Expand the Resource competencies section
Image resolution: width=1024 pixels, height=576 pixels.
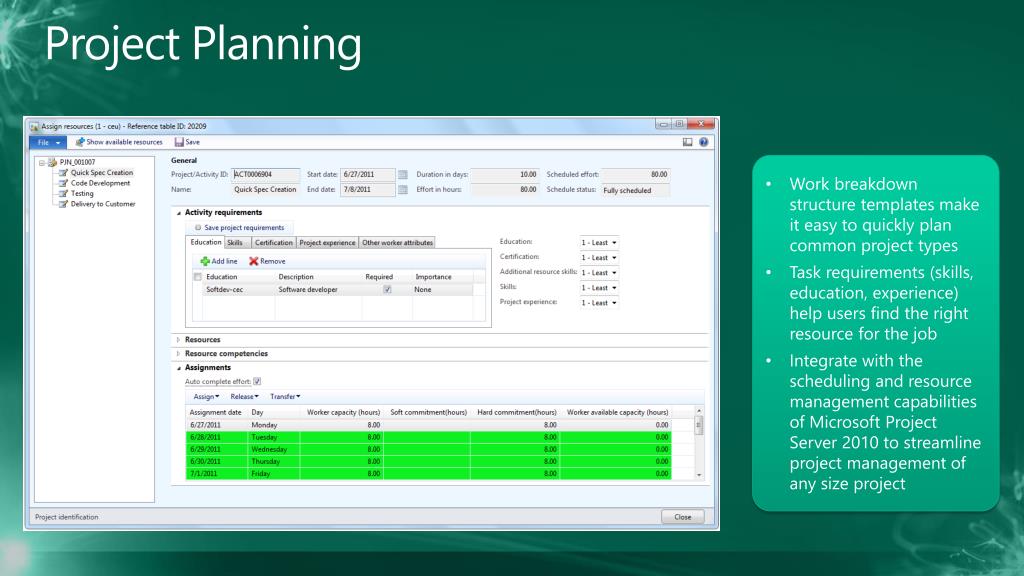click(x=178, y=354)
